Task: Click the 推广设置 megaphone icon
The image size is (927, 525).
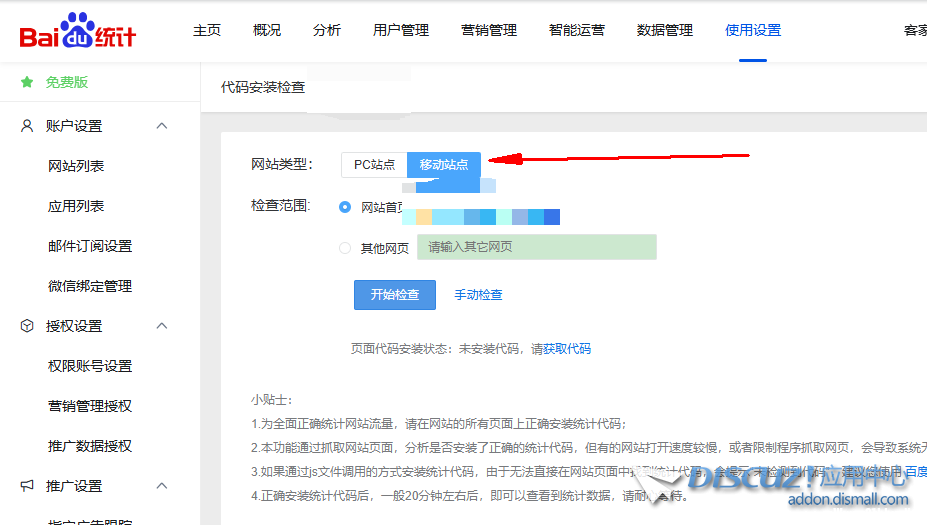Action: [x=27, y=486]
